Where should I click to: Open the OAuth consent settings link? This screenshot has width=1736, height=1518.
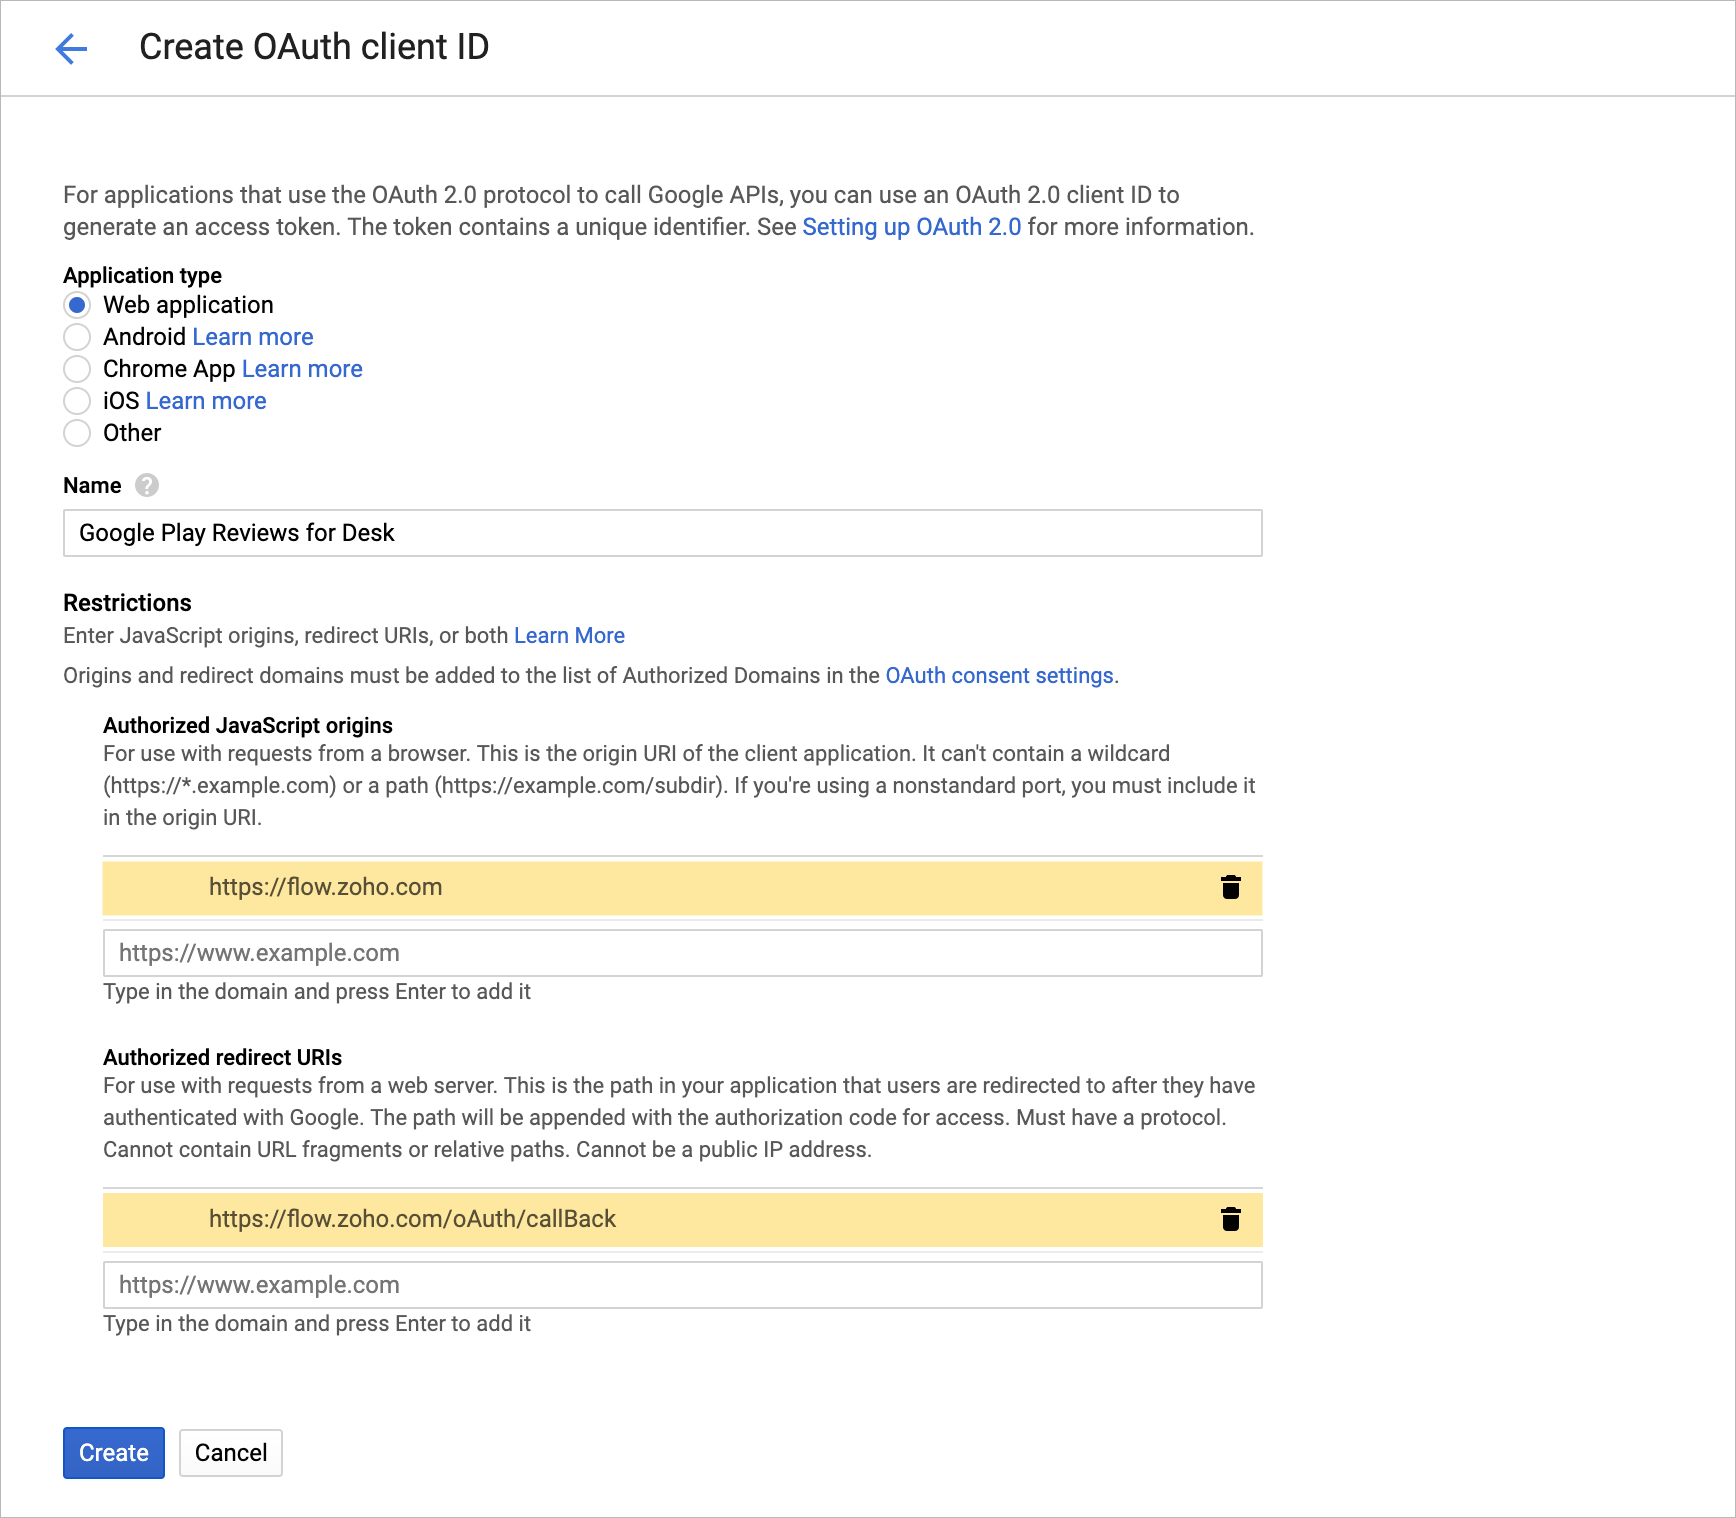pos(999,676)
